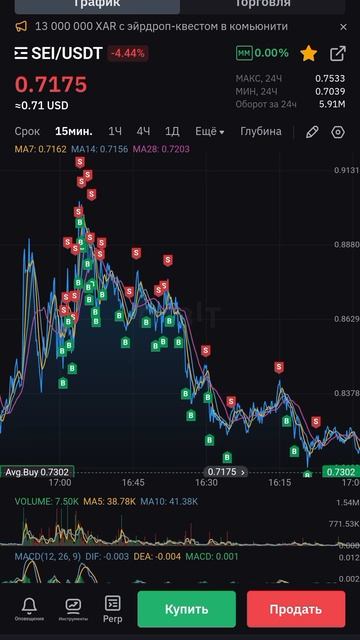
Task: Tap the large red 0.7175 price
Action: tap(51, 84)
